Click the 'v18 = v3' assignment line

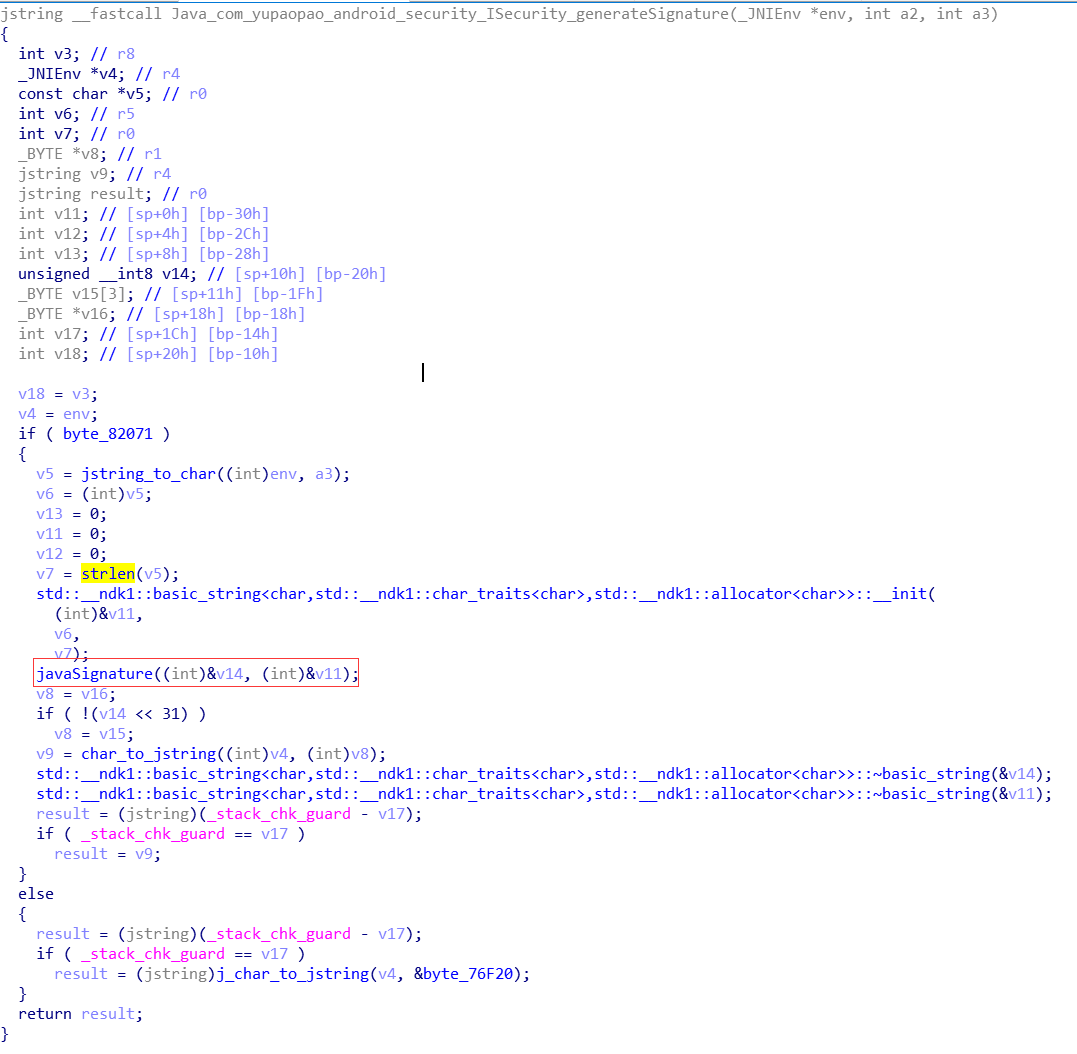click(58, 394)
